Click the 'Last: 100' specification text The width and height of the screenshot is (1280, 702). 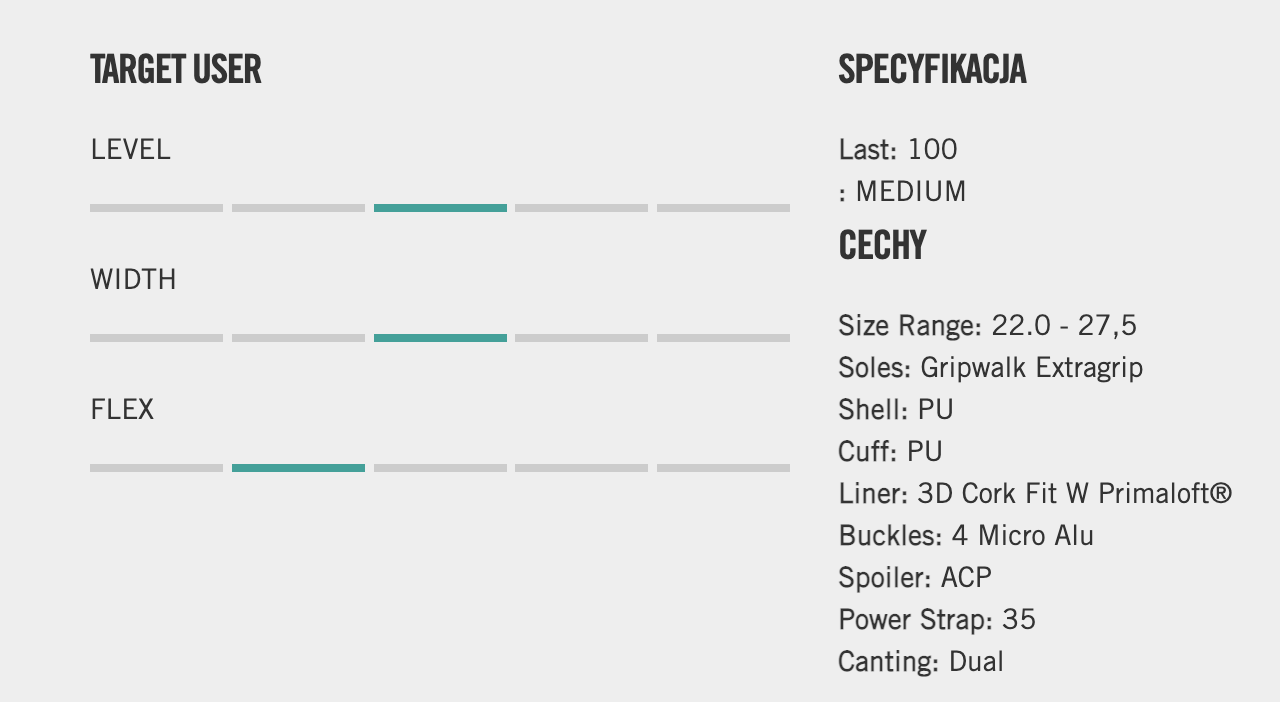[x=898, y=150]
